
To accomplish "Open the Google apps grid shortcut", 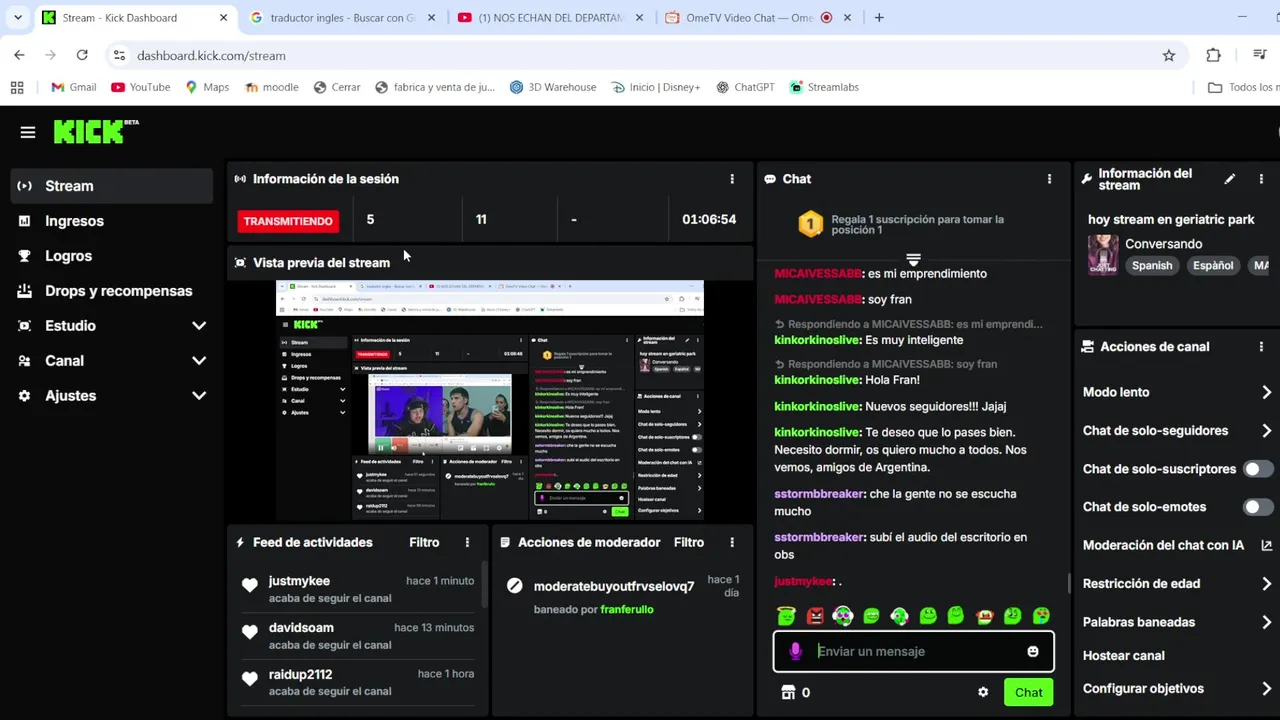I will [17, 87].
